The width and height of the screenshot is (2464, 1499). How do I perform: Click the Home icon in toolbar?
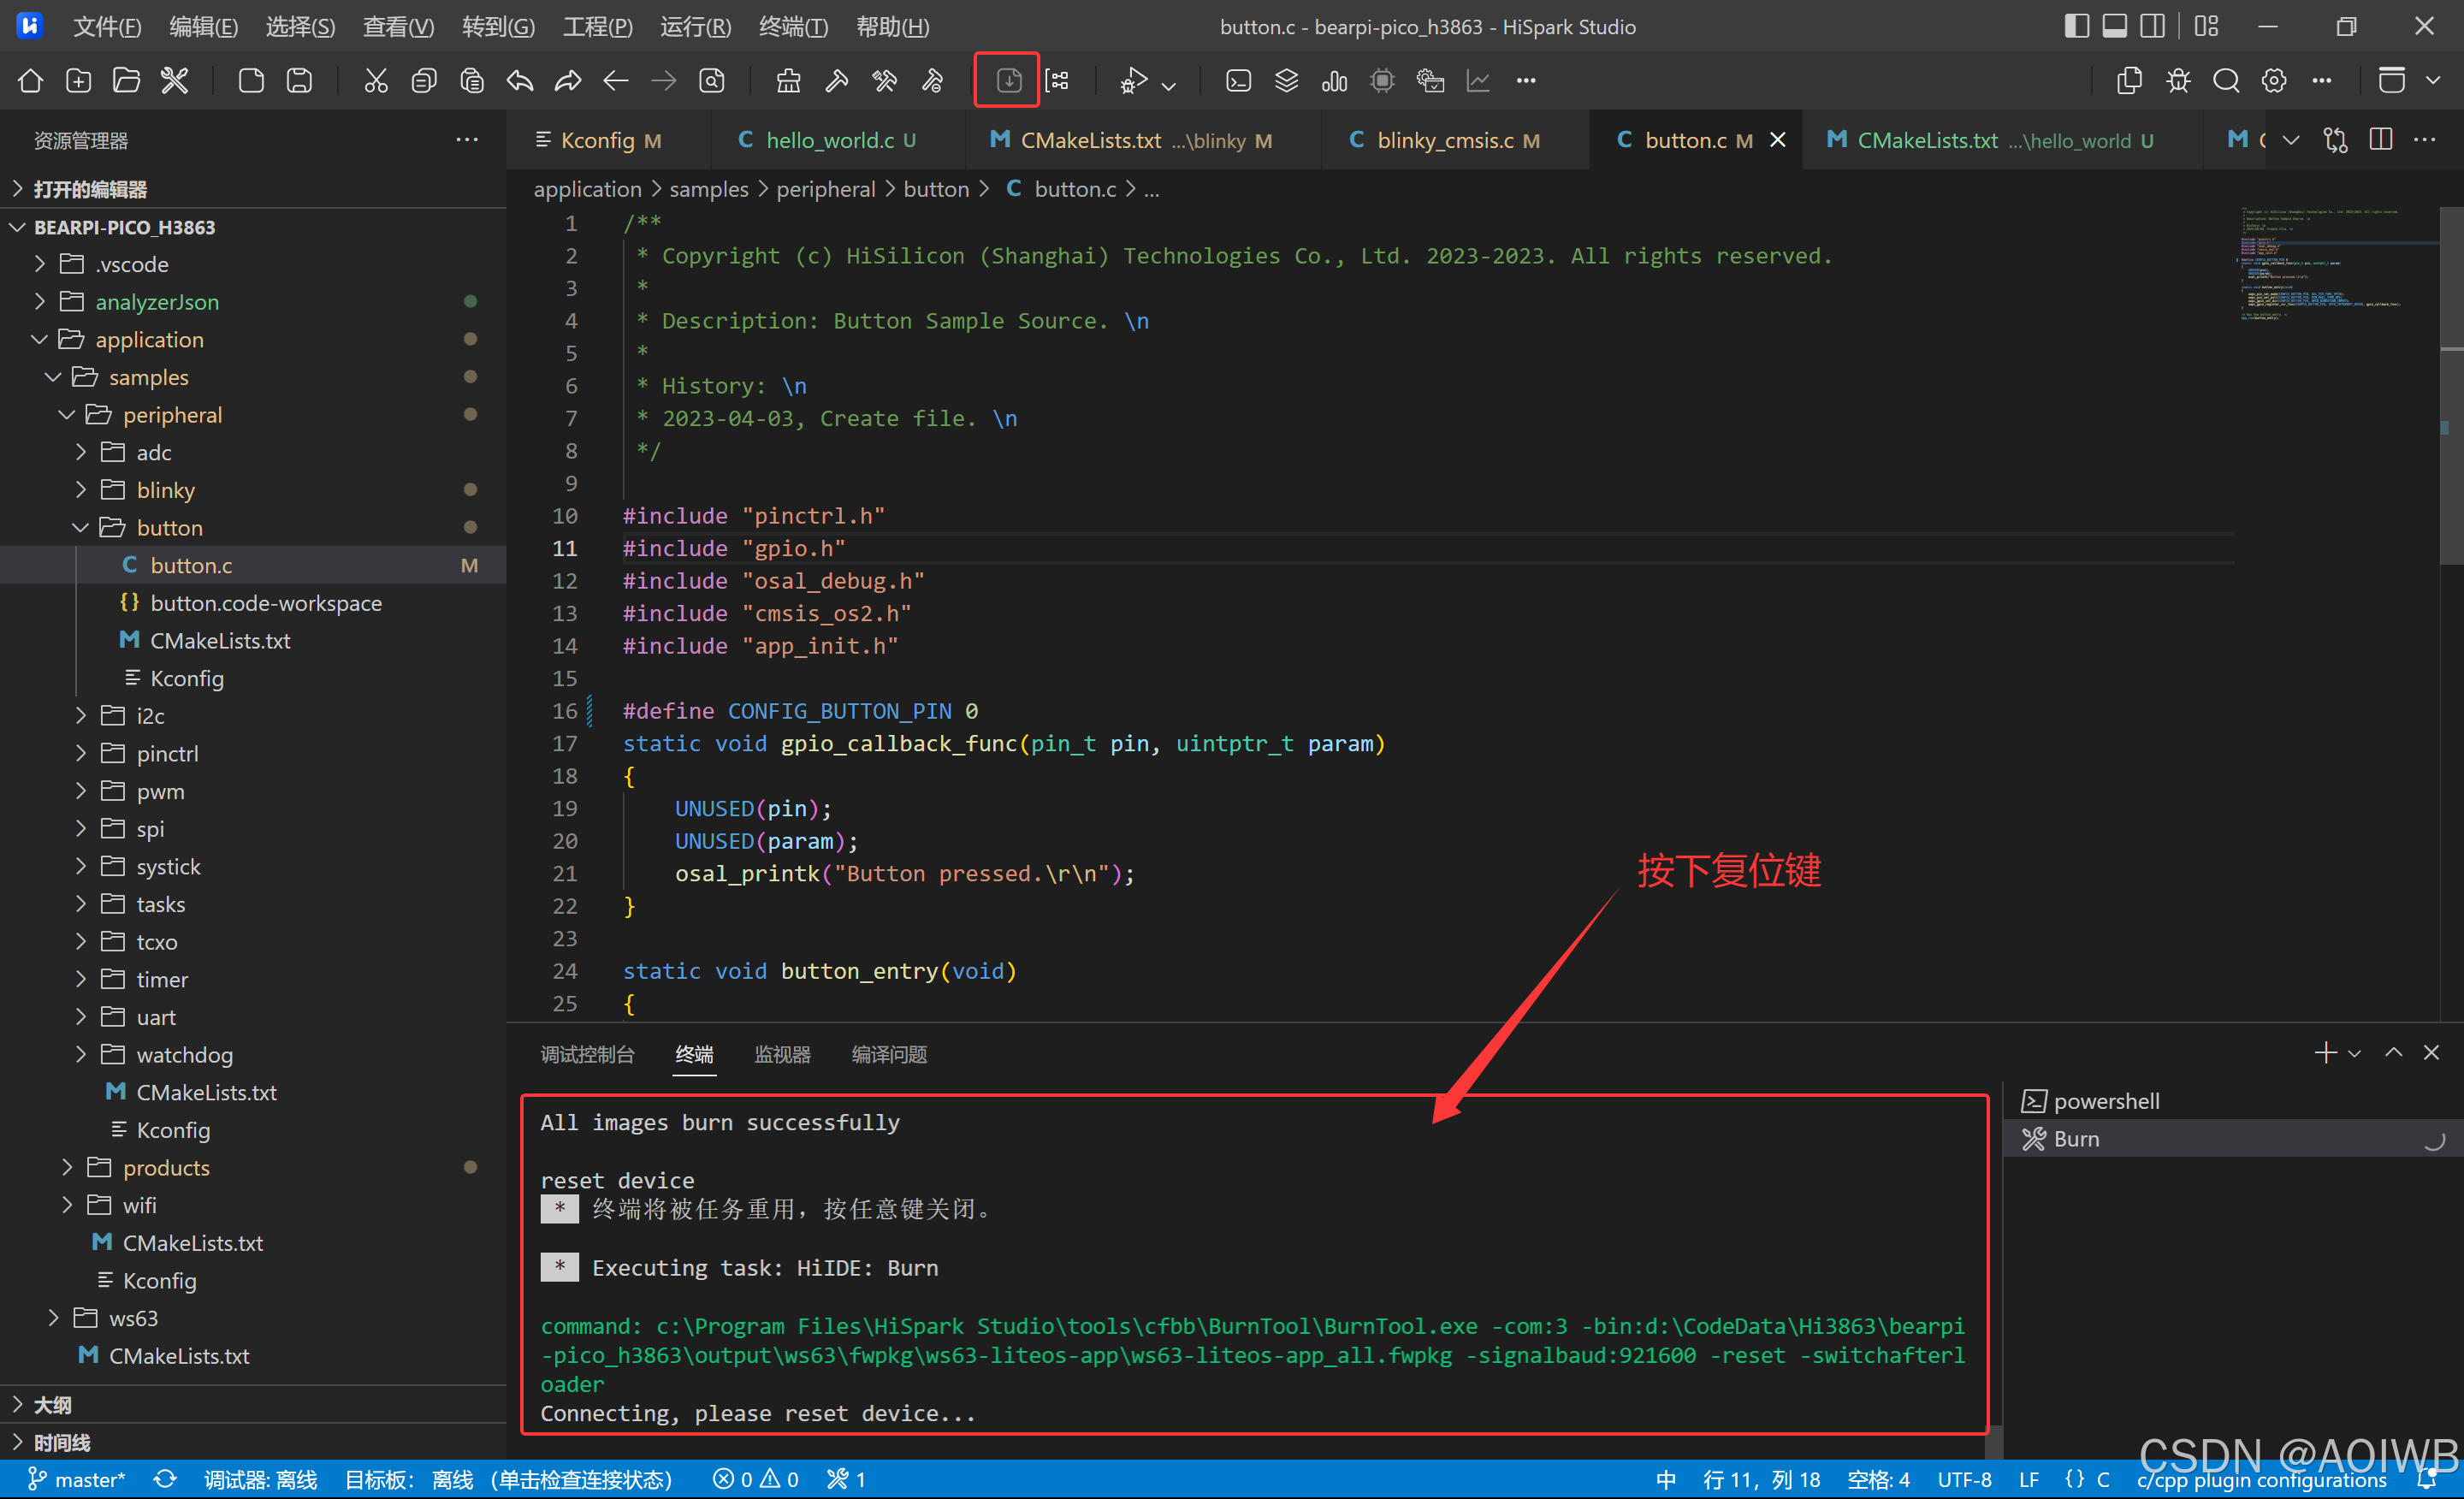click(30, 81)
